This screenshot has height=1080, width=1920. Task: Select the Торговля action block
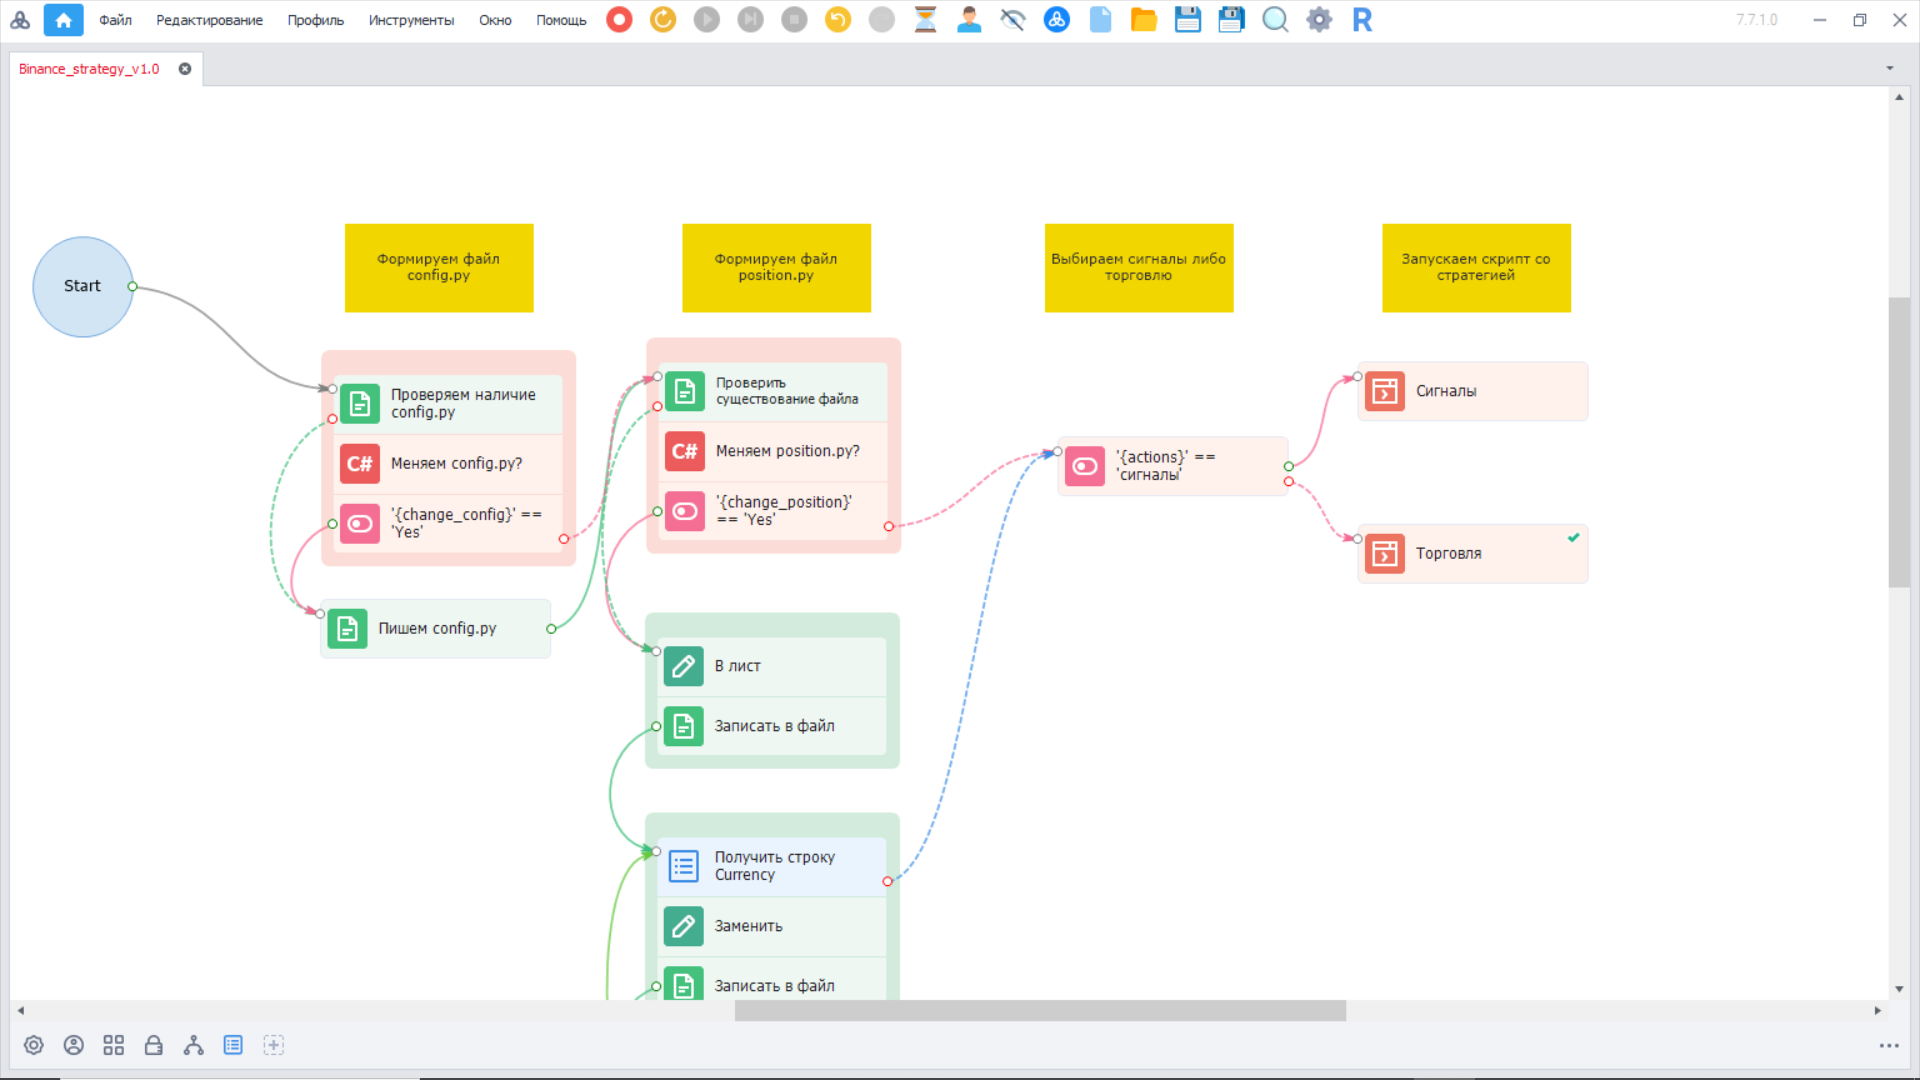[x=1471, y=554]
